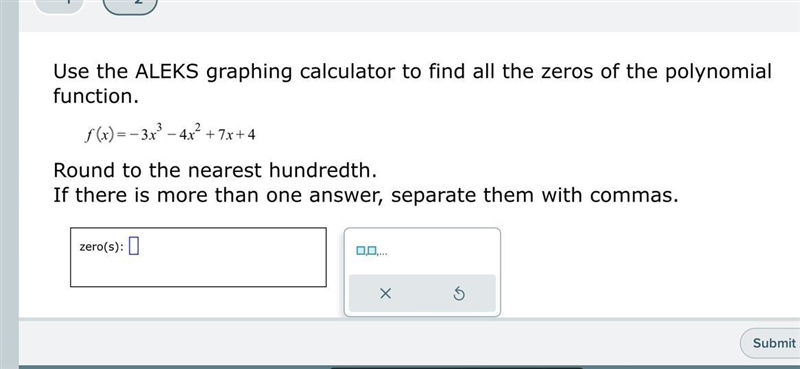Select the blue placeholder box after zero(s)
800x369 pixels.
[134, 246]
